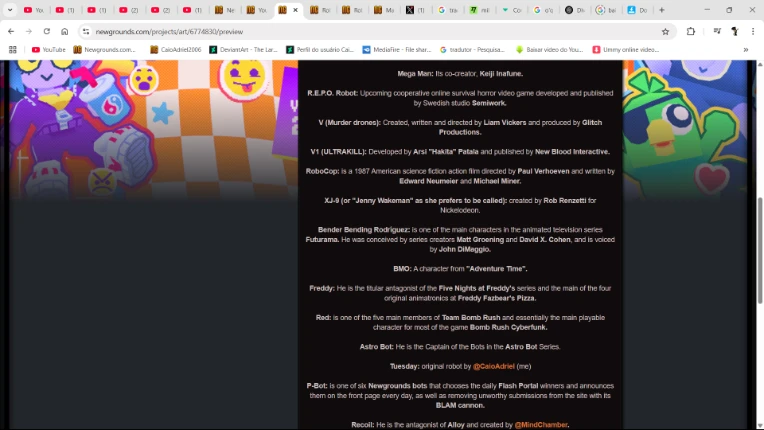This screenshot has height=430, width=764.
Task: View site information for newgrounds.com
Action: [x=86, y=31]
